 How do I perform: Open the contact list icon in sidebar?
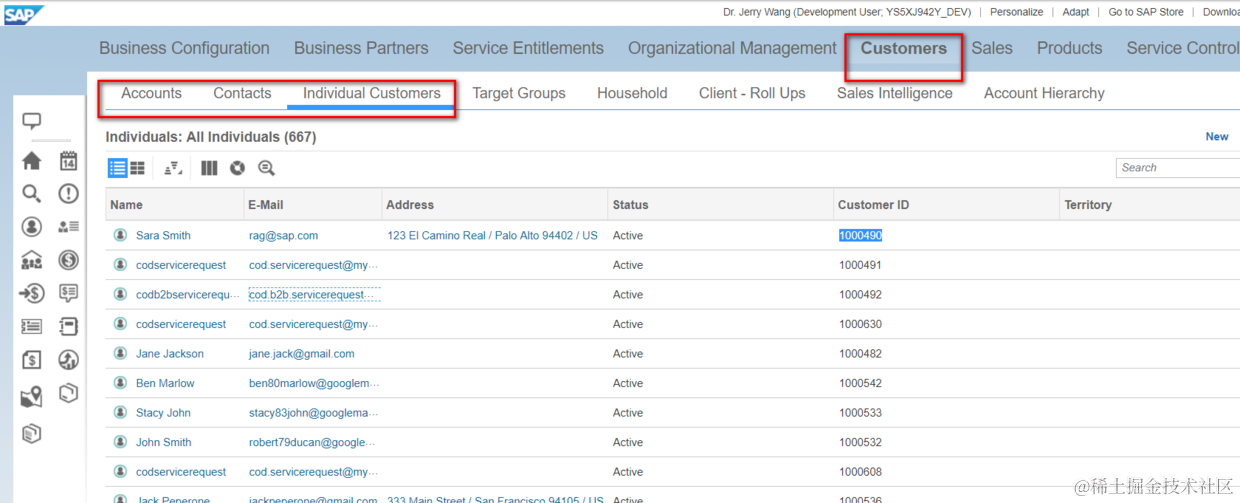[68, 227]
